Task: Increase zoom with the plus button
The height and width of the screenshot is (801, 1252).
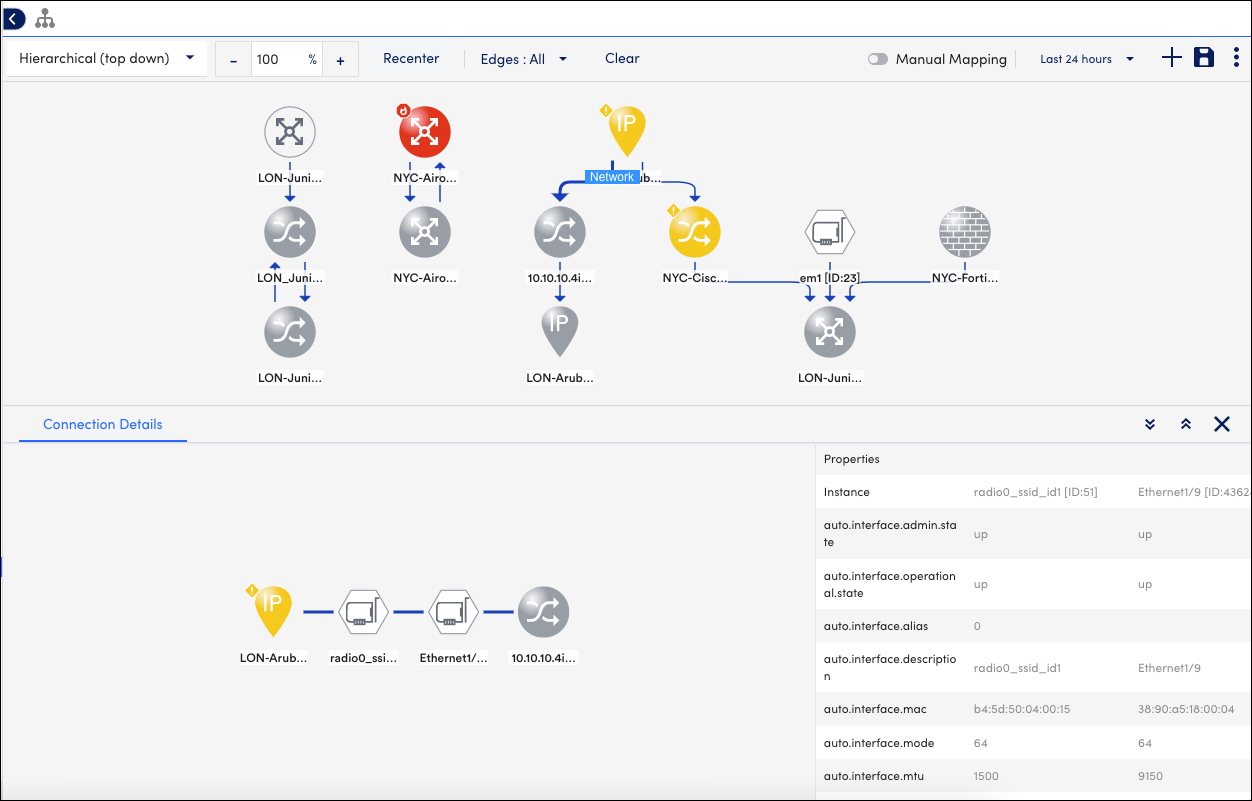Action: [340, 60]
